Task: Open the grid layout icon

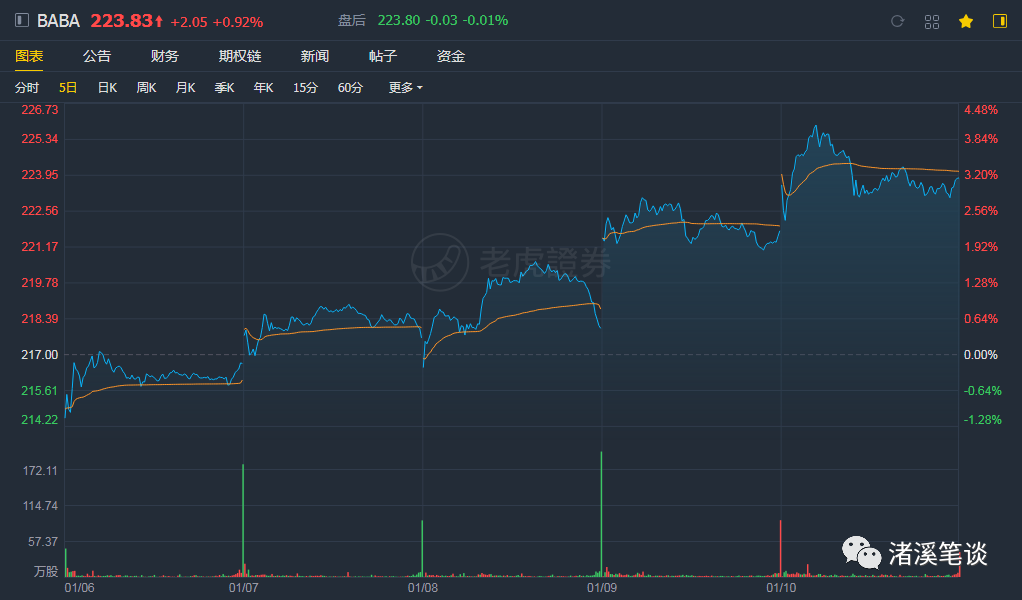Action: point(932,21)
